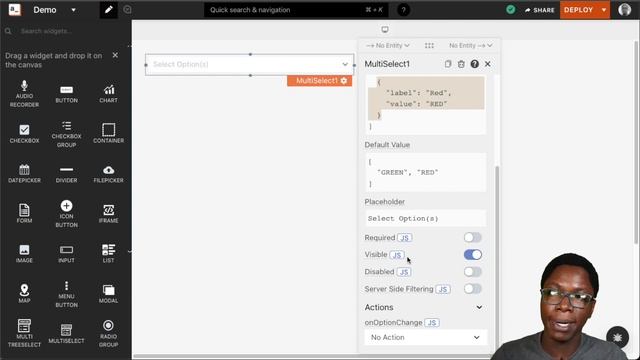The height and width of the screenshot is (360, 640).
Task: Click the Deploy button
Action: point(578,10)
